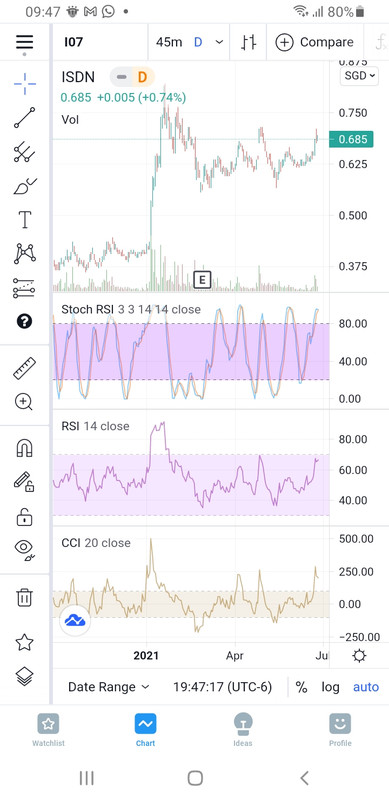Select the RSI 14 close indicator title
The image size is (389, 800).
pos(95,426)
